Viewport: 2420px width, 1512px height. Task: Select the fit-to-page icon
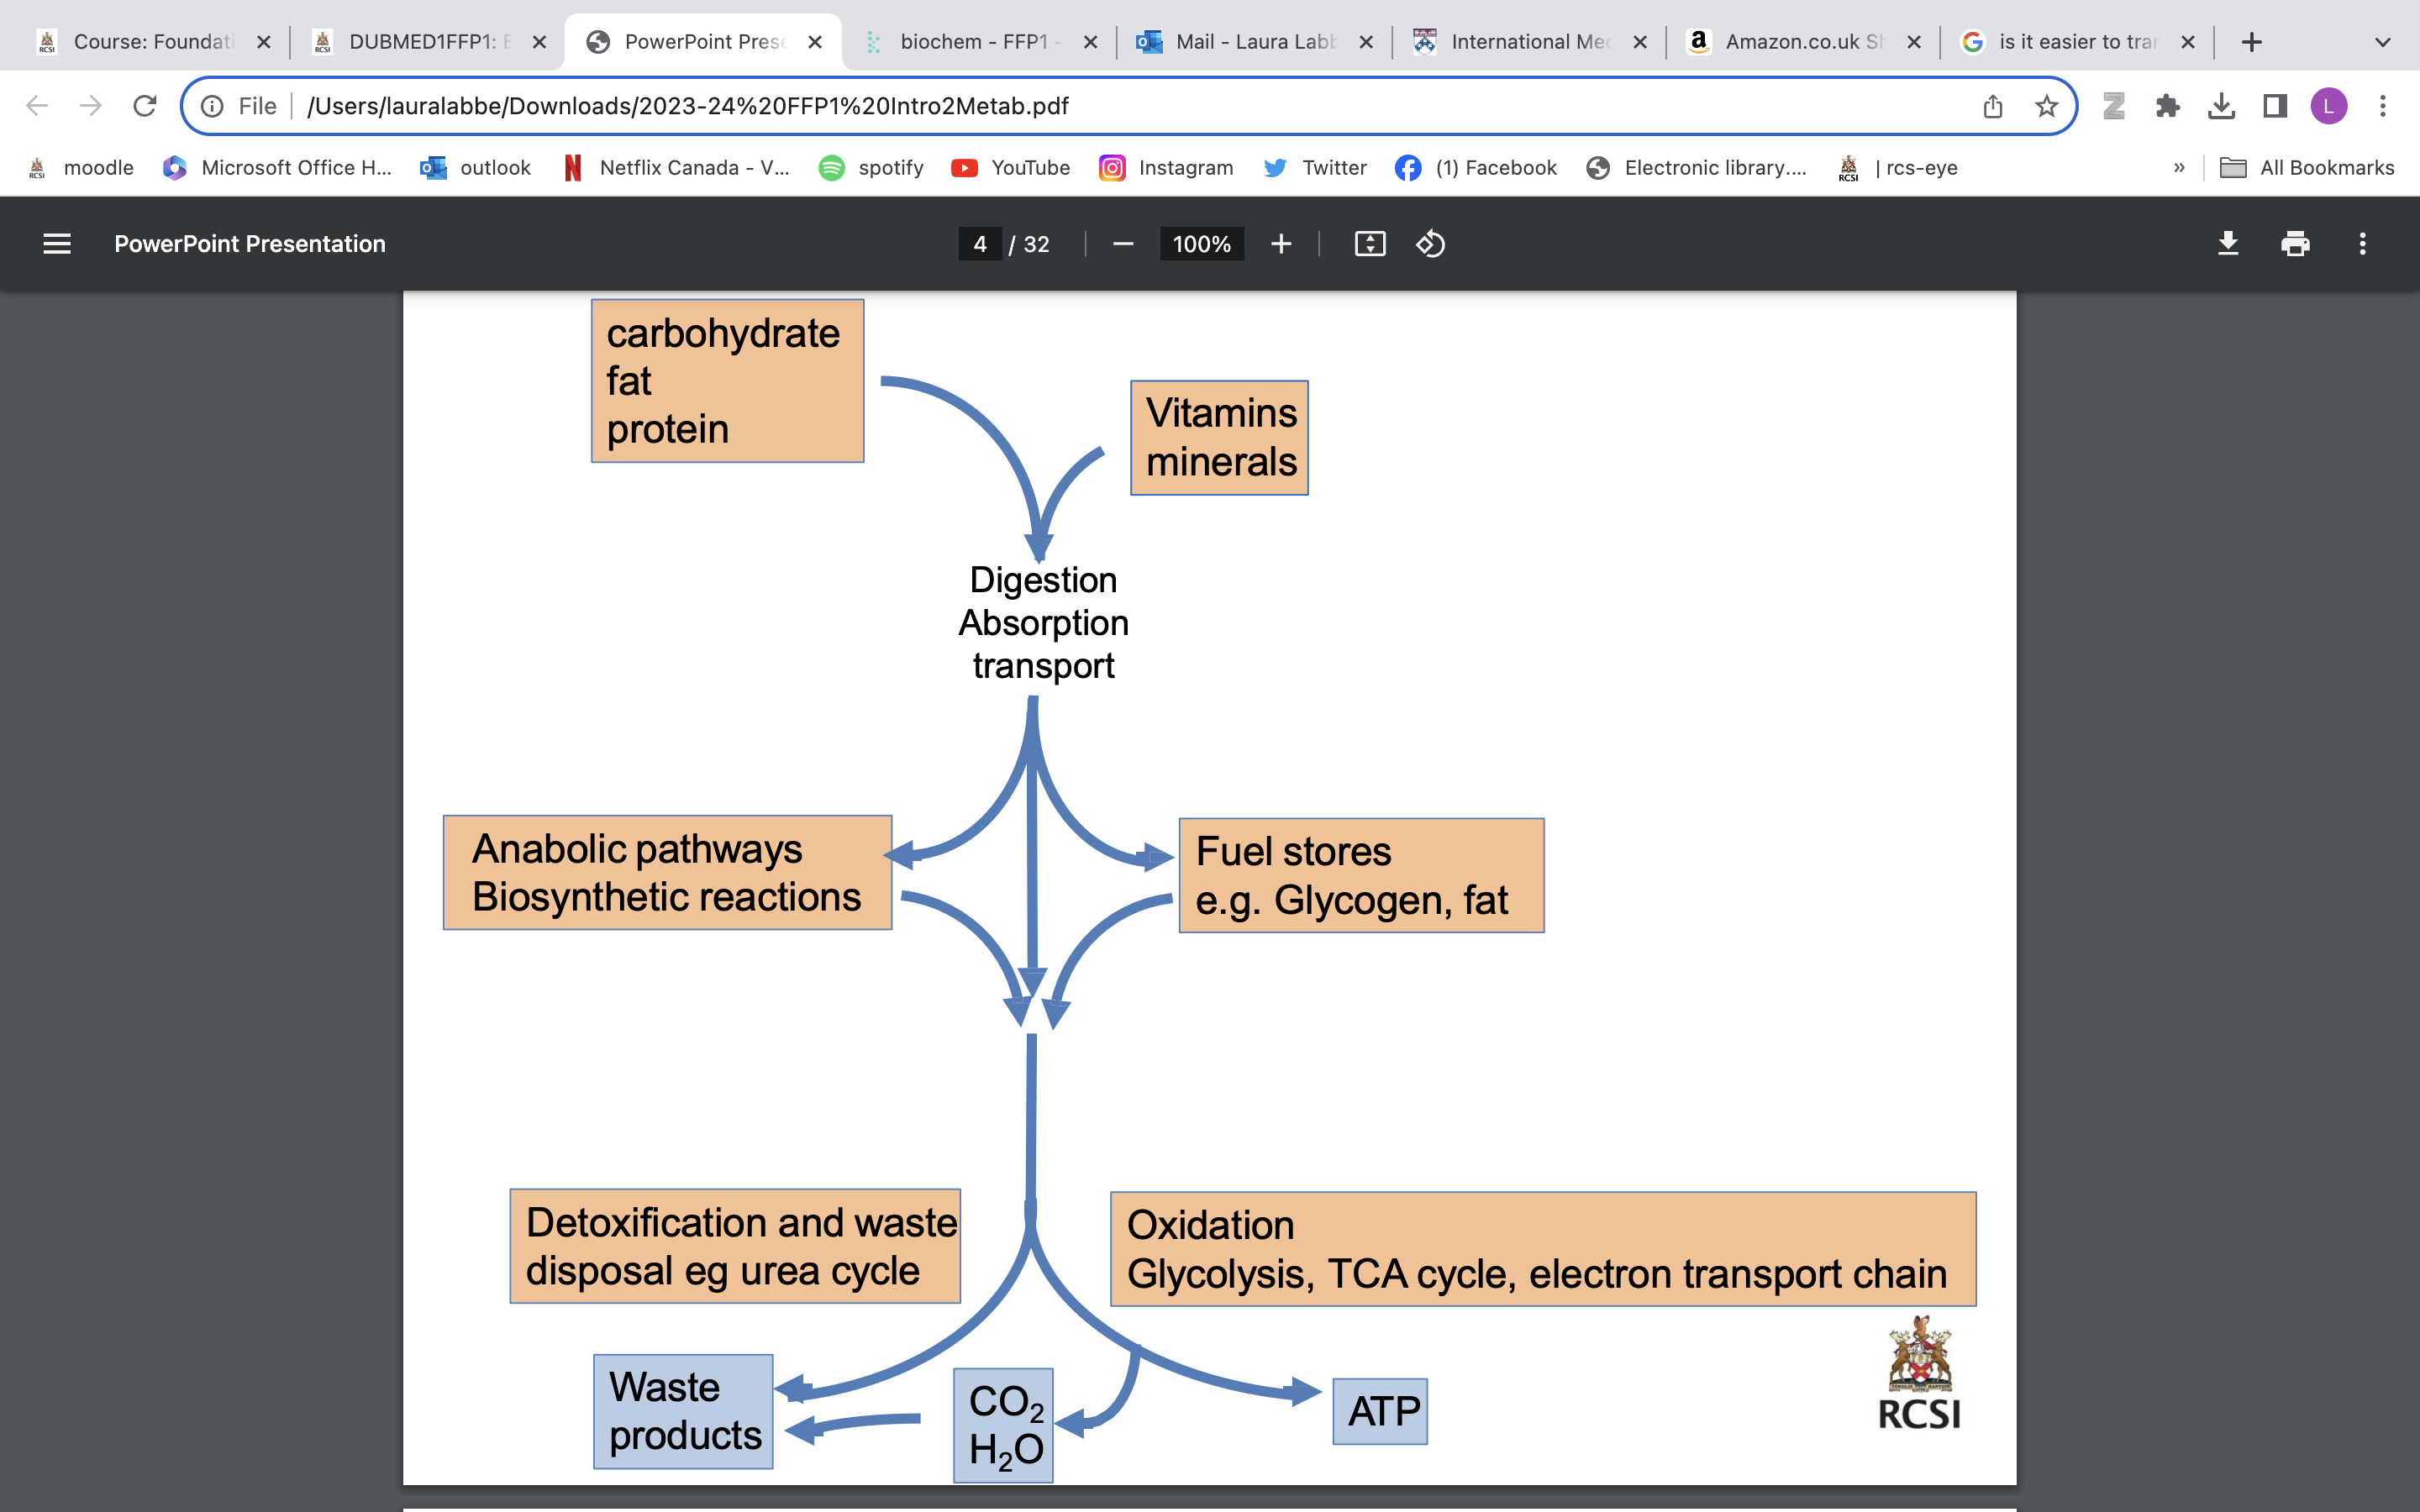[x=1369, y=243]
